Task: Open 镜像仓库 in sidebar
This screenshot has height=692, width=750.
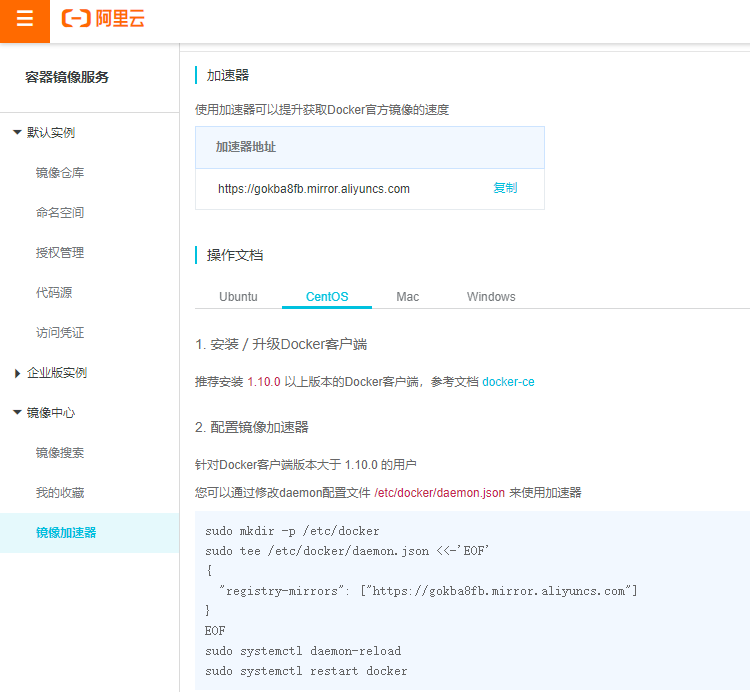Action: 60,173
